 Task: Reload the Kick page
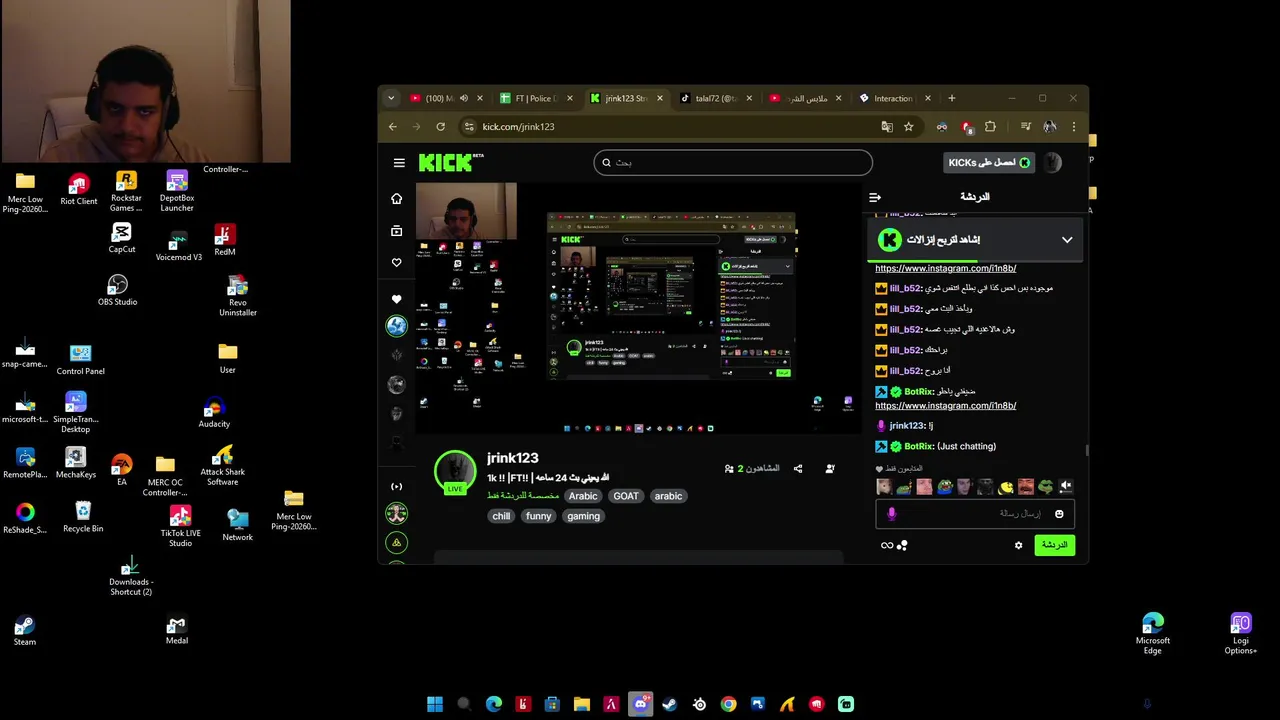(x=440, y=127)
